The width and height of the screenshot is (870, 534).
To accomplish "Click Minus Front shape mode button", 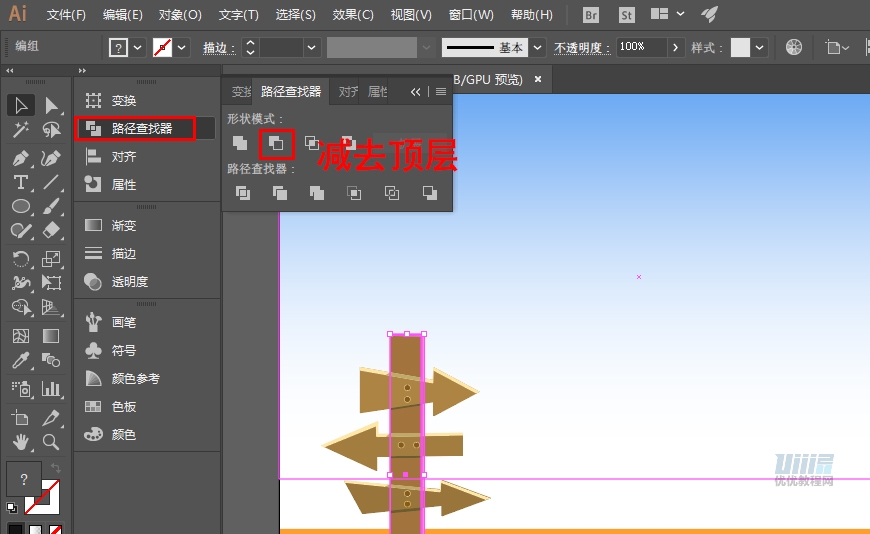I will 276,143.
